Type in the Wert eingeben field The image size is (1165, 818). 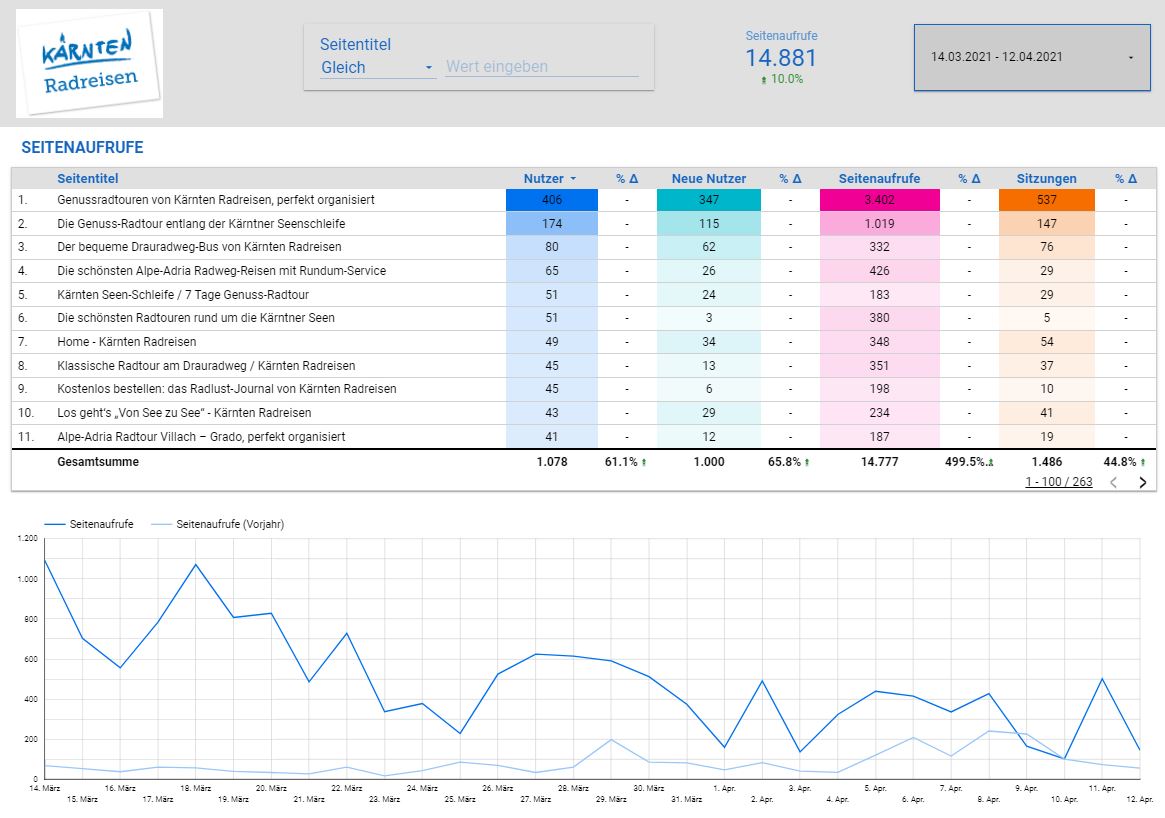(x=541, y=67)
